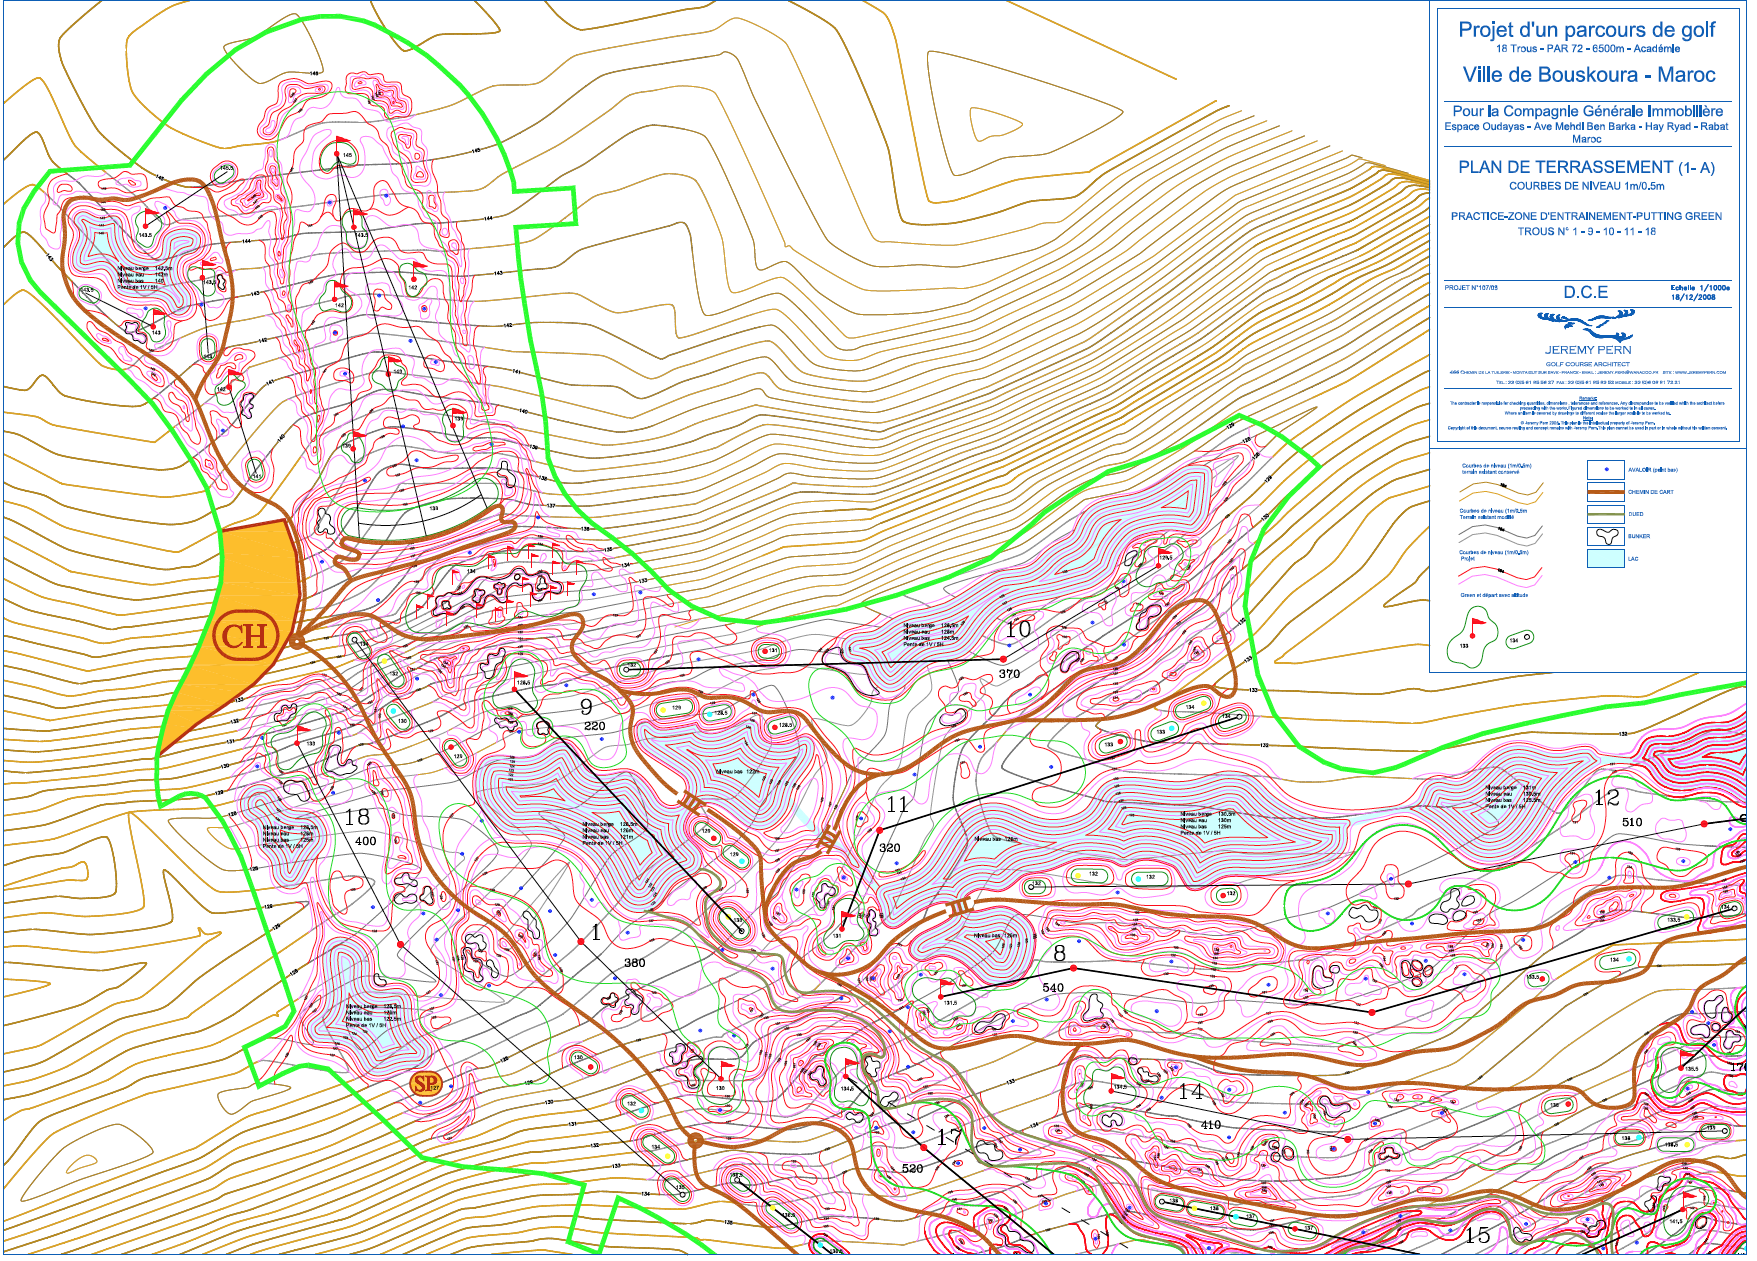Click 'PLAN DE TERRASSEMENT (1- A)' heading

click(1586, 167)
